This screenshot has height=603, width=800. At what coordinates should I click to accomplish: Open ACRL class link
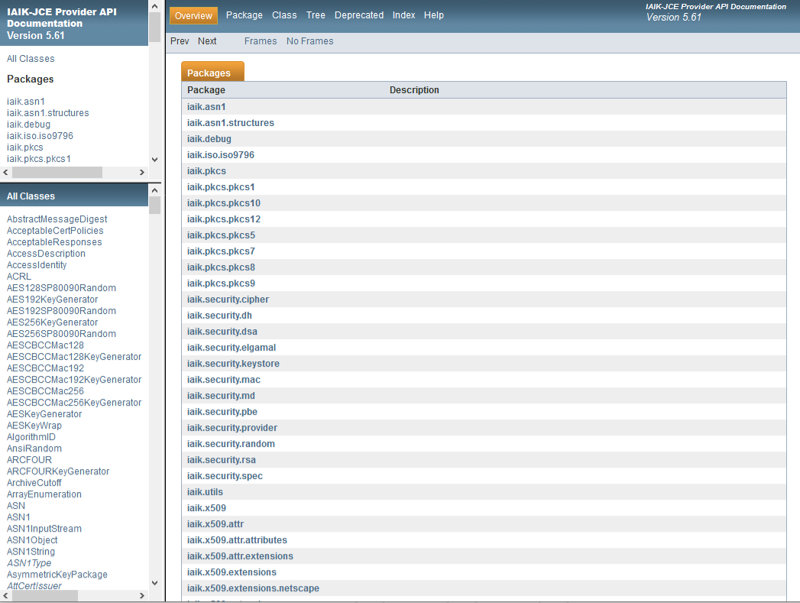(19, 277)
